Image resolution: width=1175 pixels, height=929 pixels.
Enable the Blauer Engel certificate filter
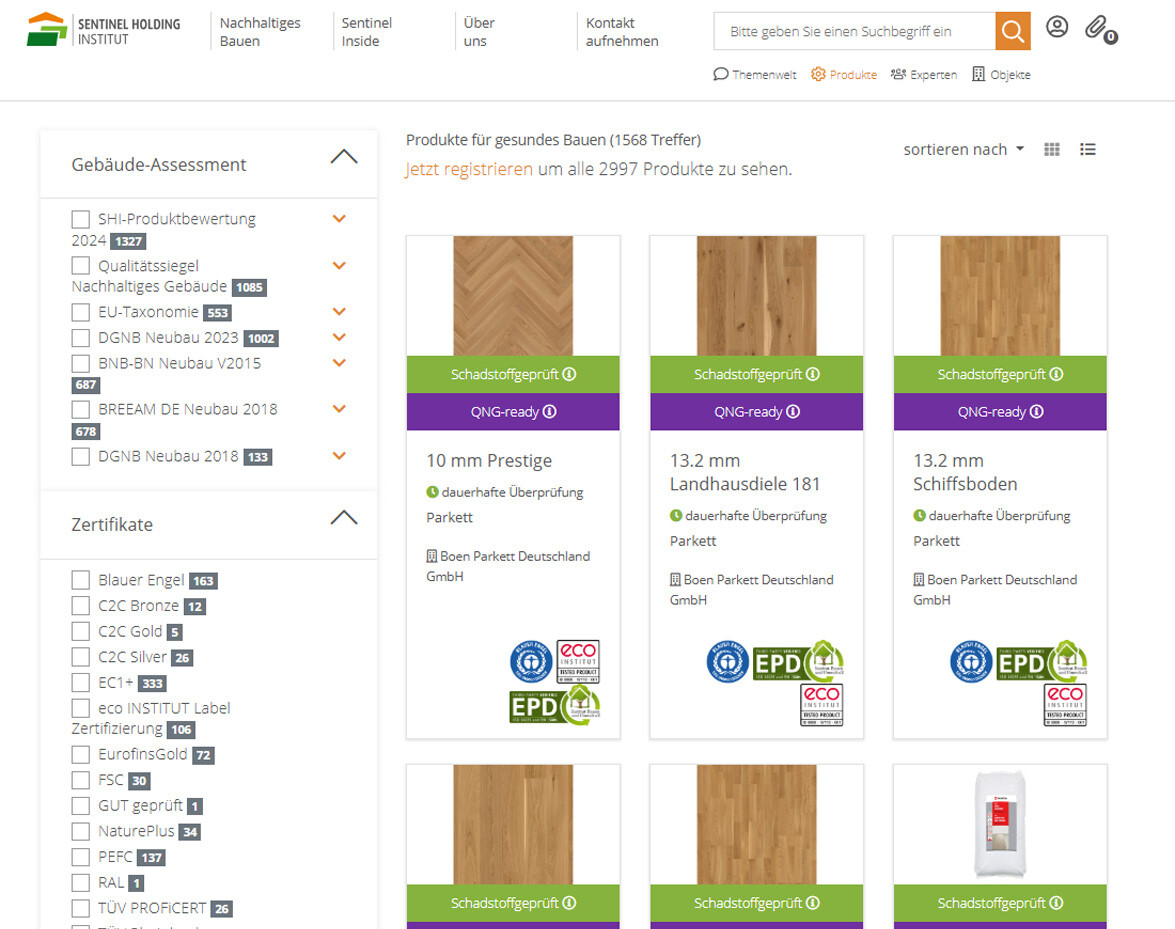click(81, 580)
